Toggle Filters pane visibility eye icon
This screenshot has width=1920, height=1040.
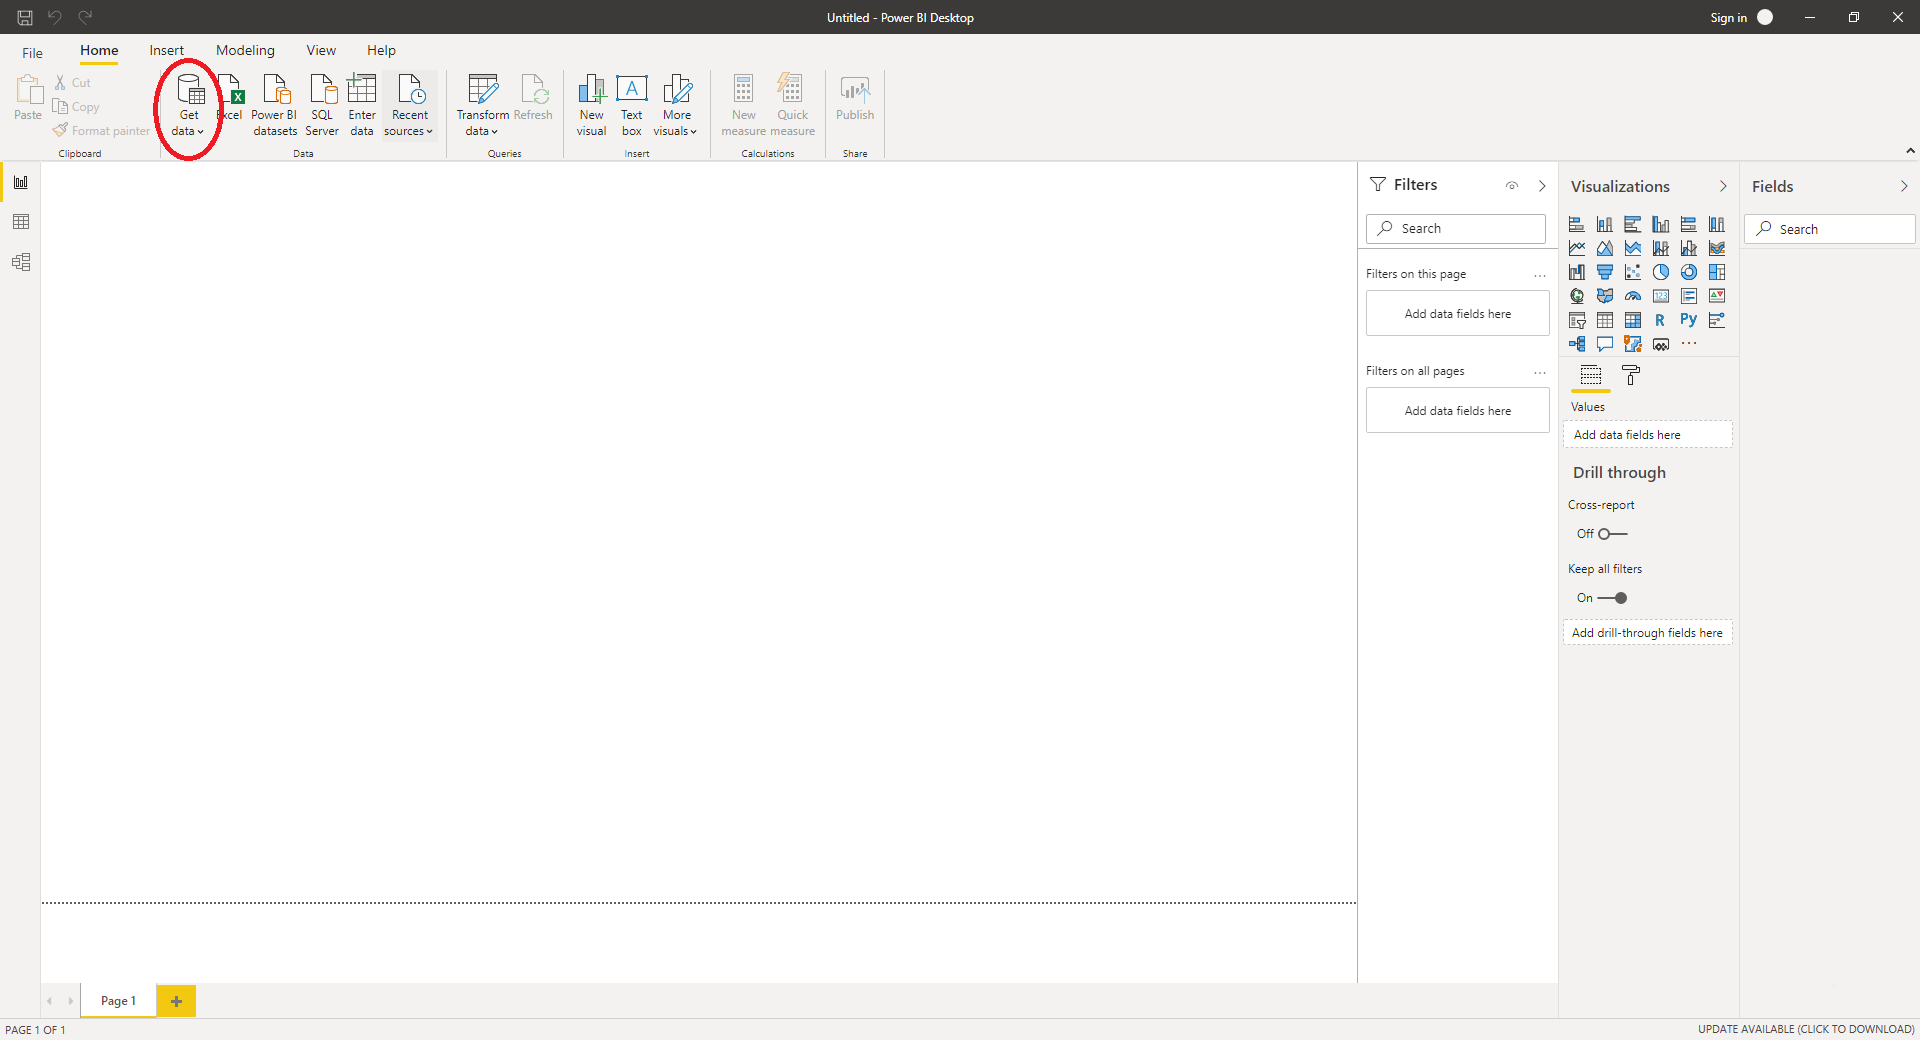[x=1512, y=186]
